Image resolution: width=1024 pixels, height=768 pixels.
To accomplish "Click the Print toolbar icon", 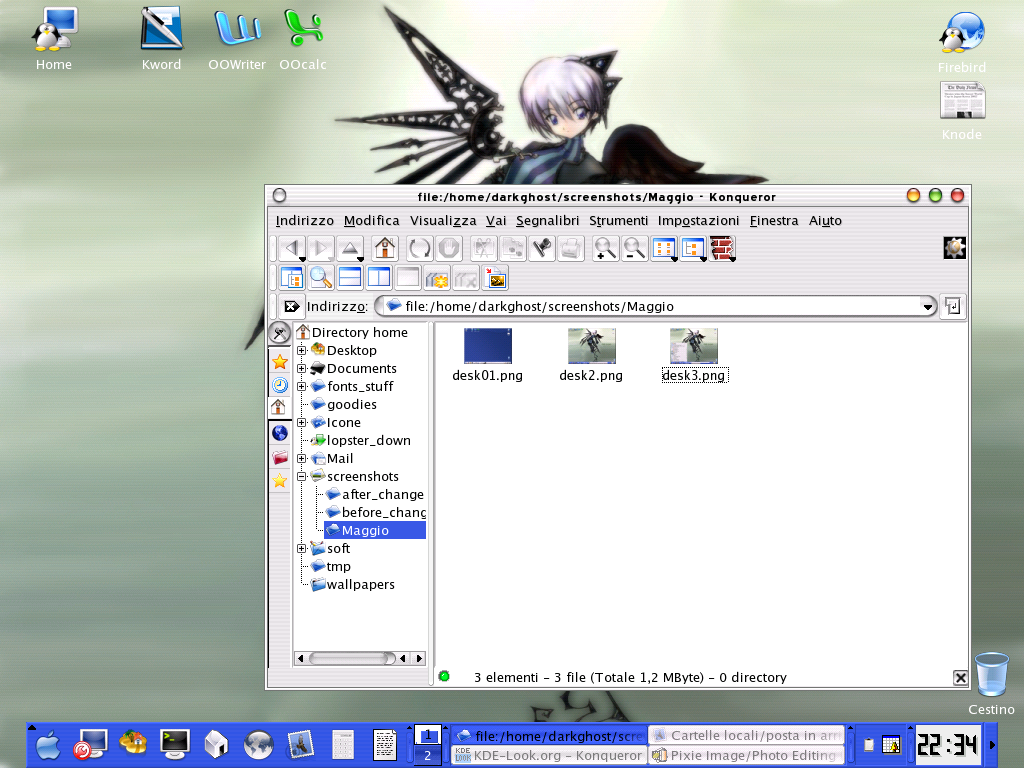I will pyautogui.click(x=571, y=248).
